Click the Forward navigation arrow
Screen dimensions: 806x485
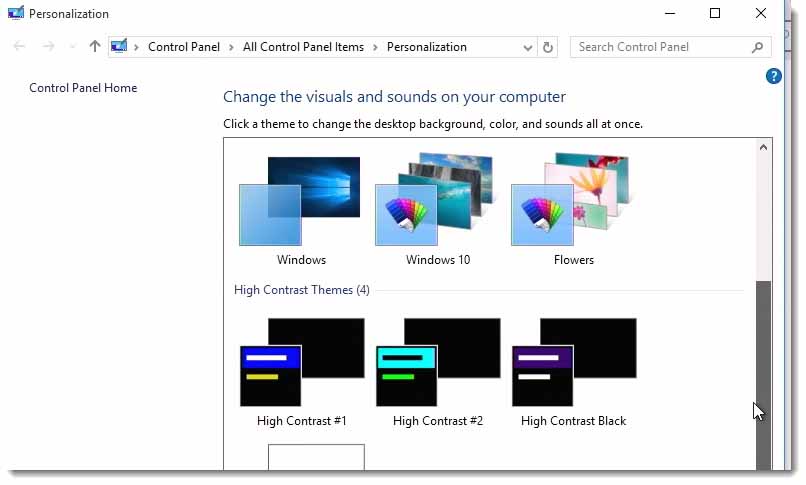pyautogui.click(x=48, y=47)
